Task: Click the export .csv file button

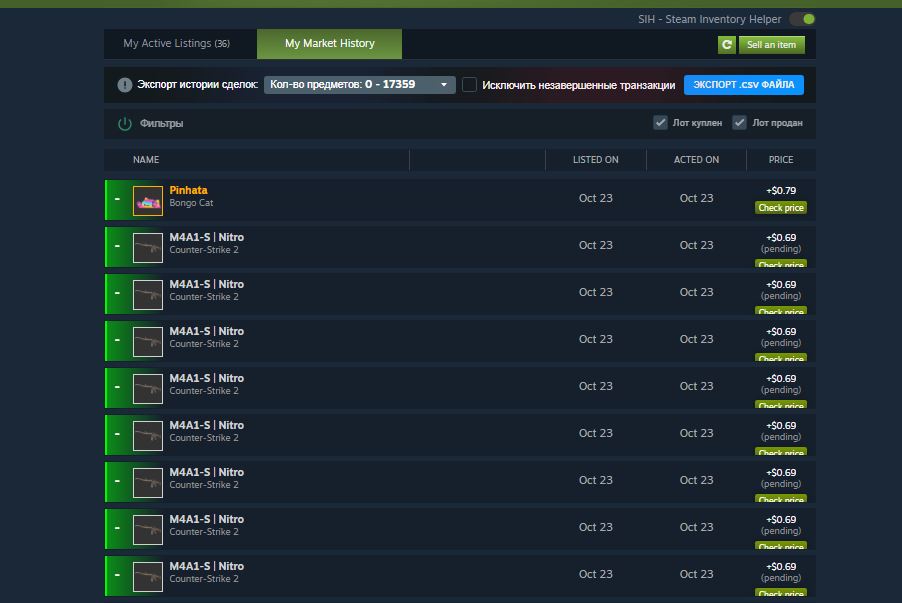Action: [743, 85]
